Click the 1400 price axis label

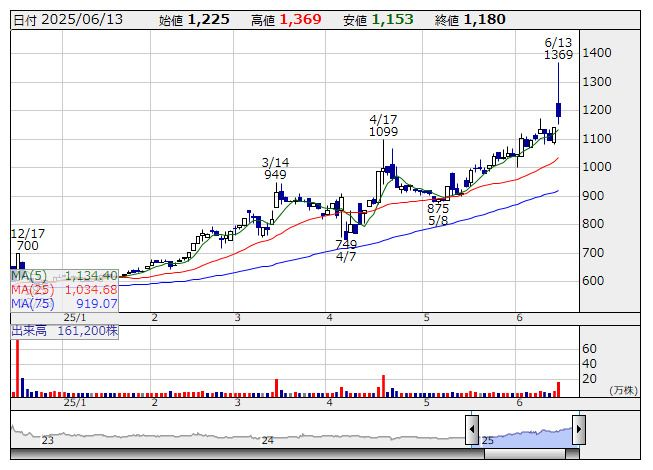tap(597, 53)
